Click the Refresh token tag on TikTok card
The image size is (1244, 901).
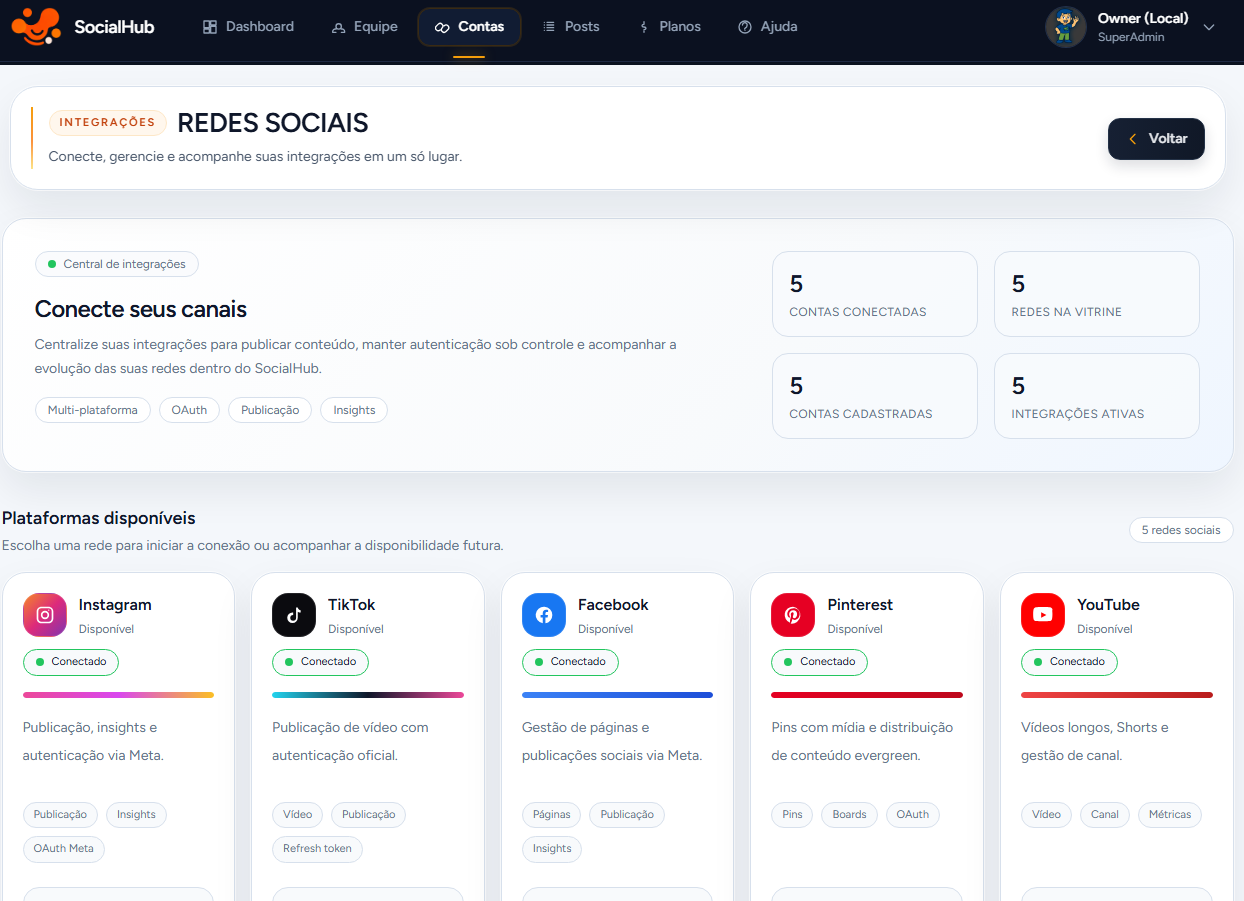pos(317,849)
